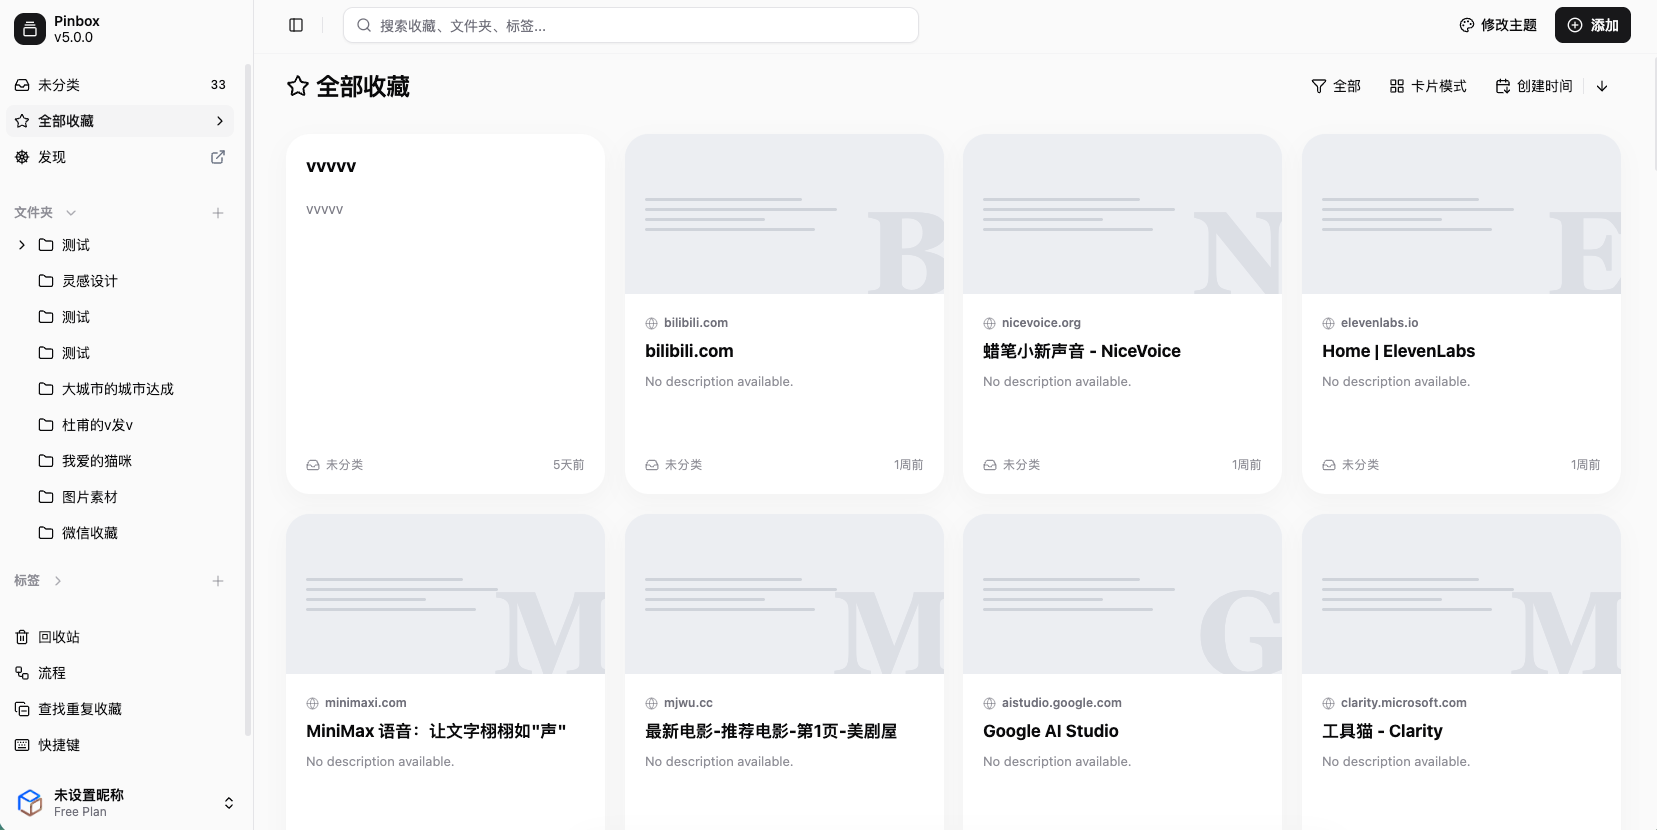
Task: Click 未分类 tag on ElevenLabs card
Action: [1351, 465]
